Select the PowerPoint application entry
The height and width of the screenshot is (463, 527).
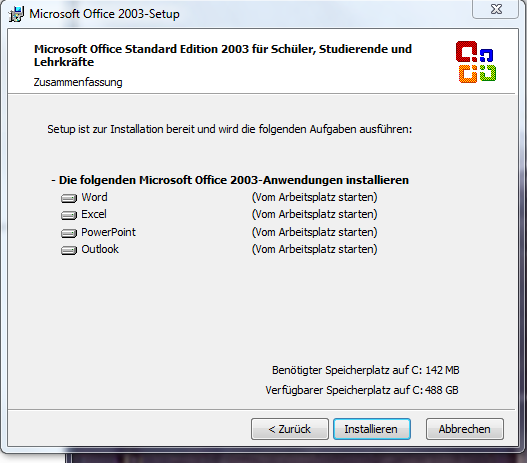(109, 232)
